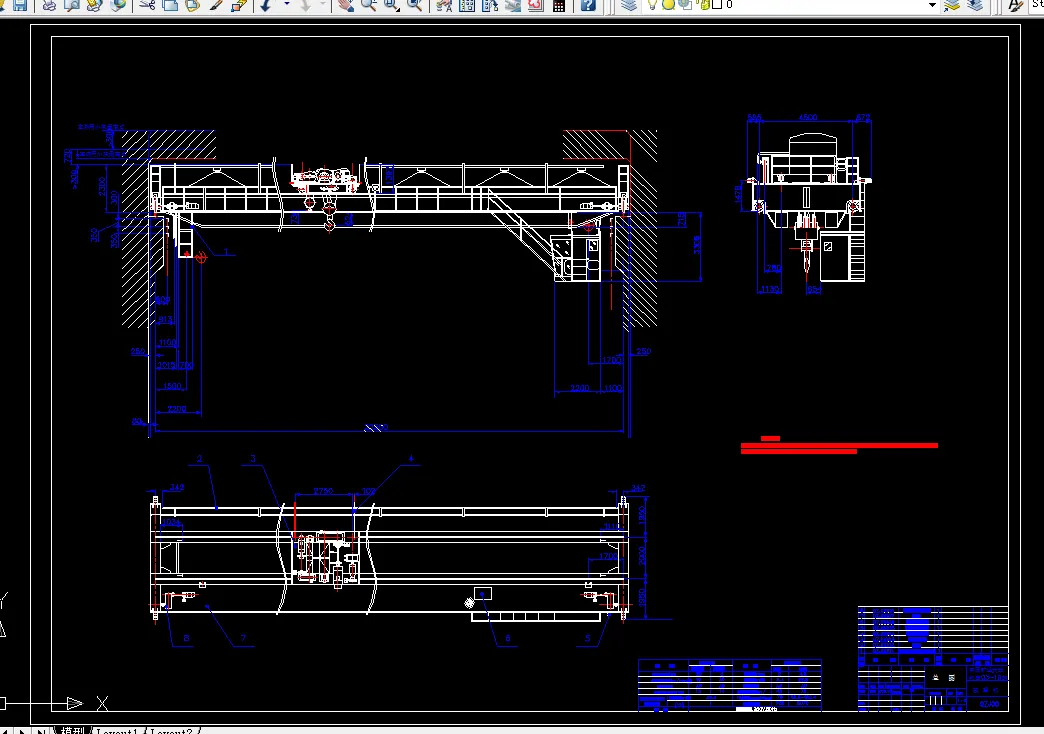The width and height of the screenshot is (1044, 734).
Task: Click the UCS X-axis arrow icon
Action: (75, 703)
